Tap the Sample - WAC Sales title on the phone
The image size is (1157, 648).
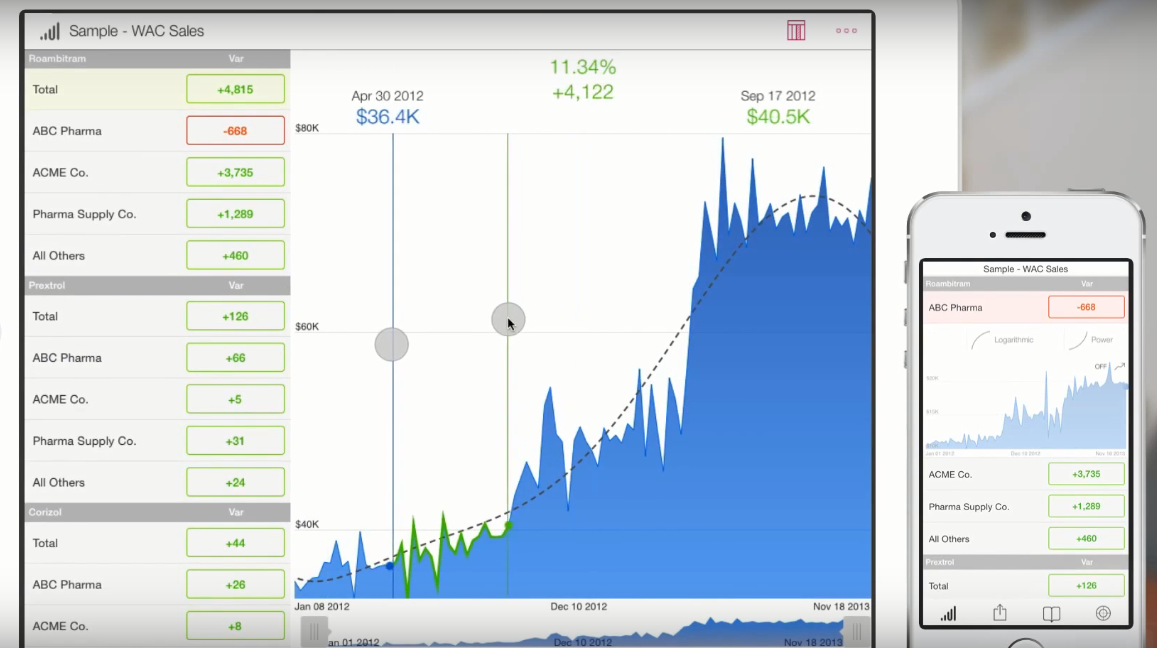[x=1026, y=269]
